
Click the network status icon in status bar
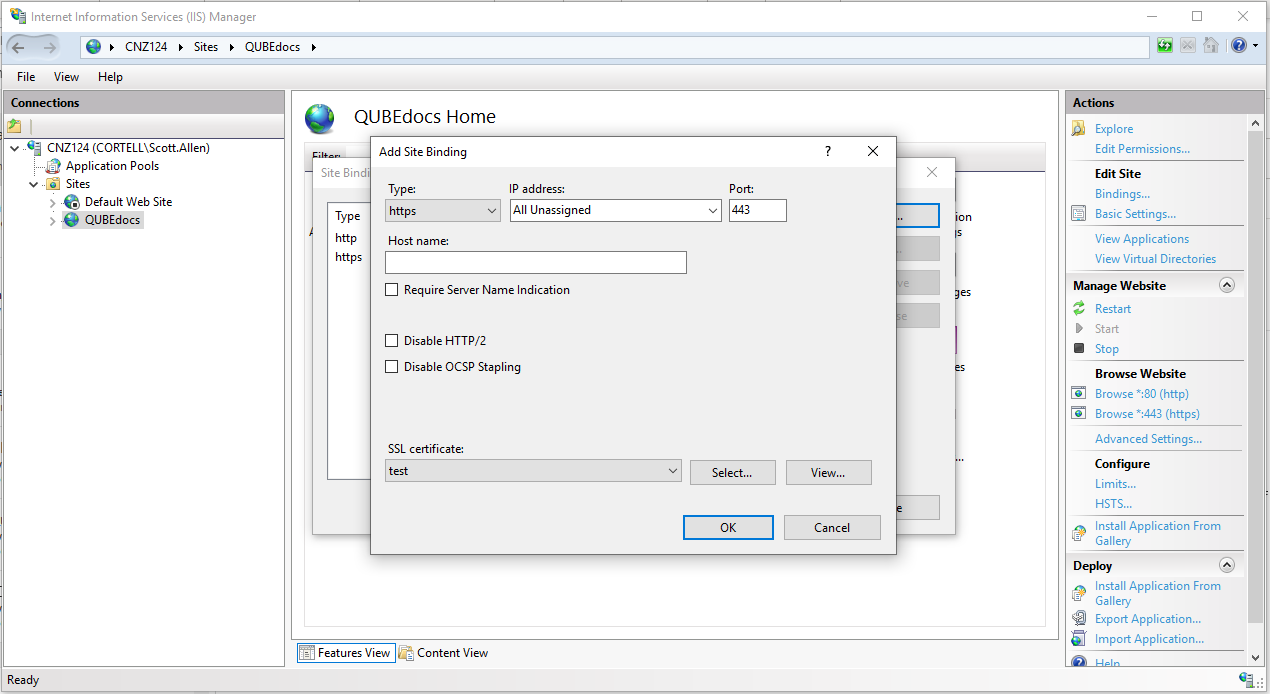(x=1246, y=680)
